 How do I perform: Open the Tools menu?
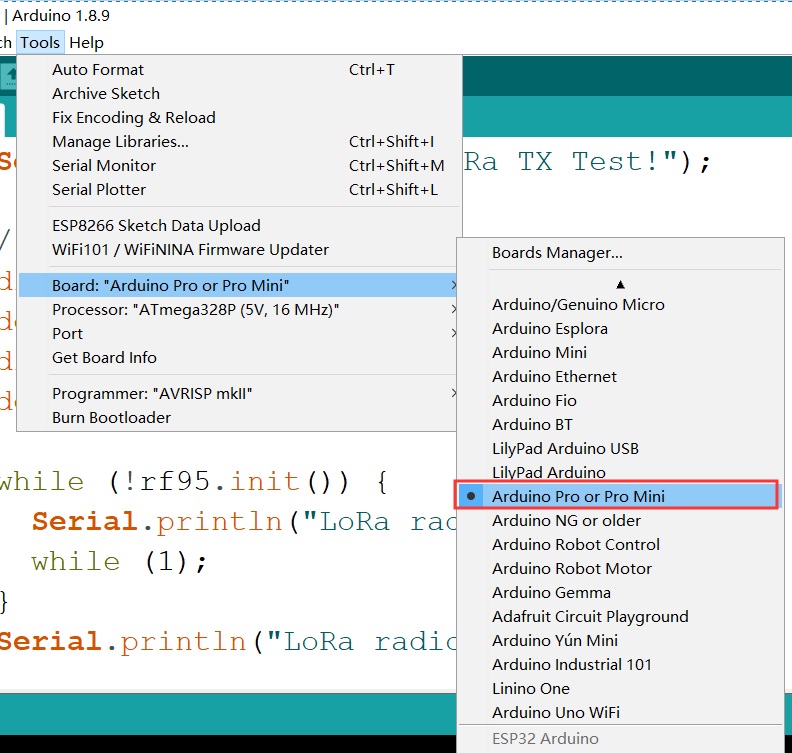(40, 43)
